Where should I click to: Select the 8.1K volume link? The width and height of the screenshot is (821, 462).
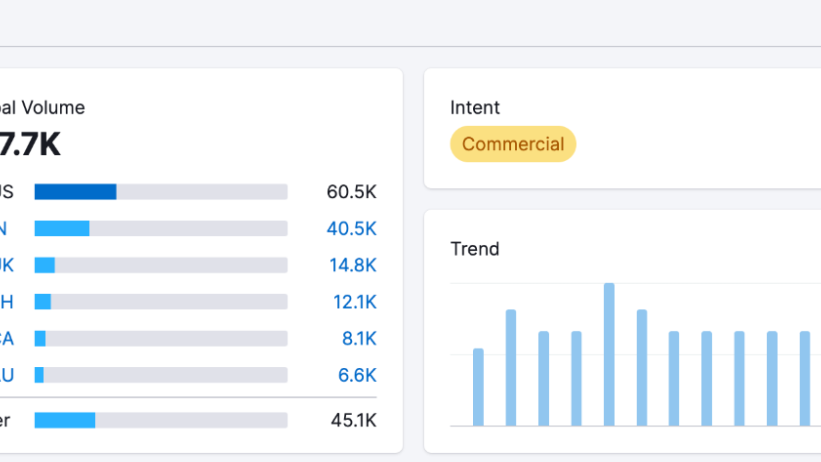(x=358, y=339)
